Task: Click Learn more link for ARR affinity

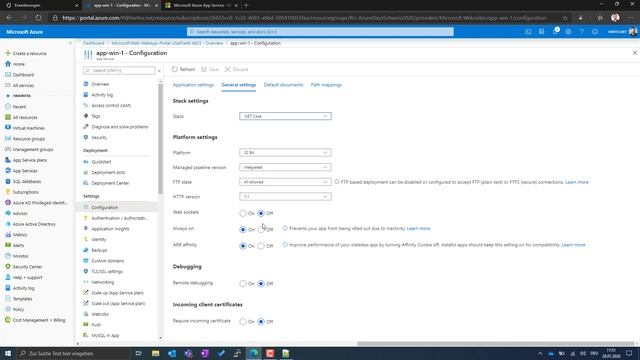Action: coord(573,245)
